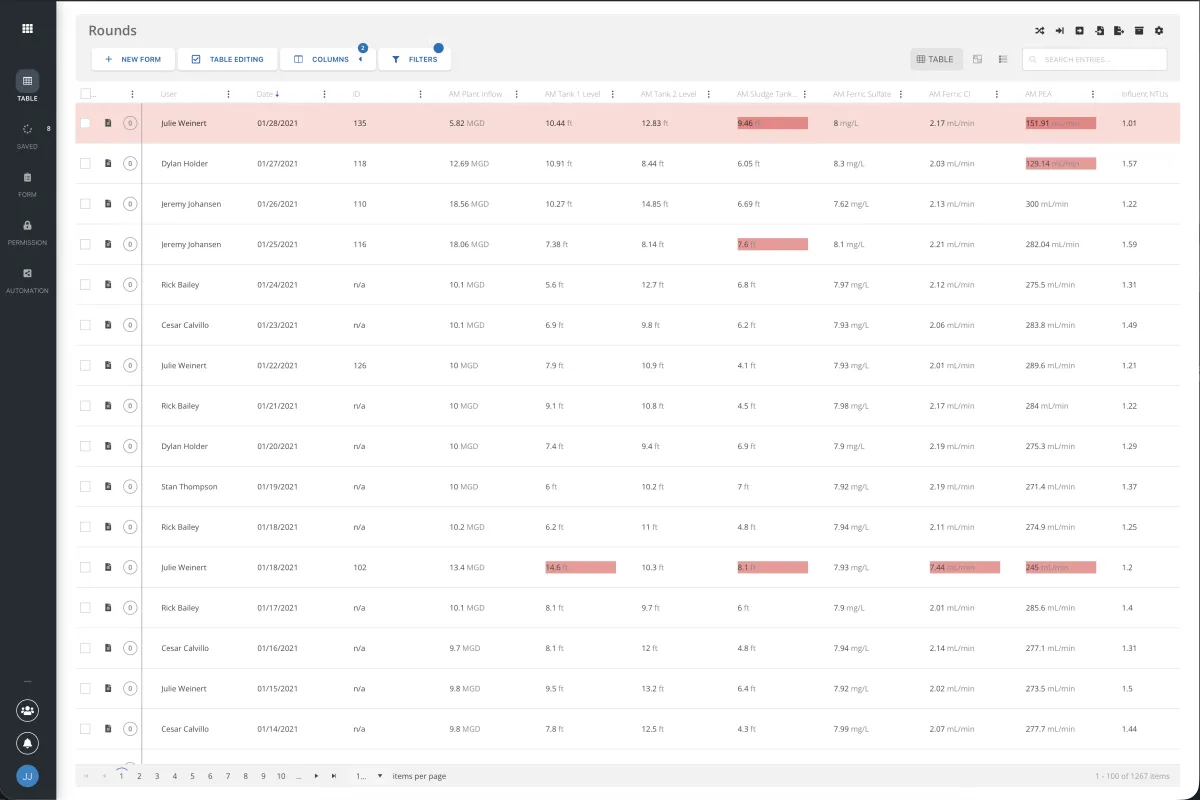Screen dimensions: 1200x800
Task: Open document icon for Dylan Holder 01/27/2021 row
Action: click(x=108, y=163)
